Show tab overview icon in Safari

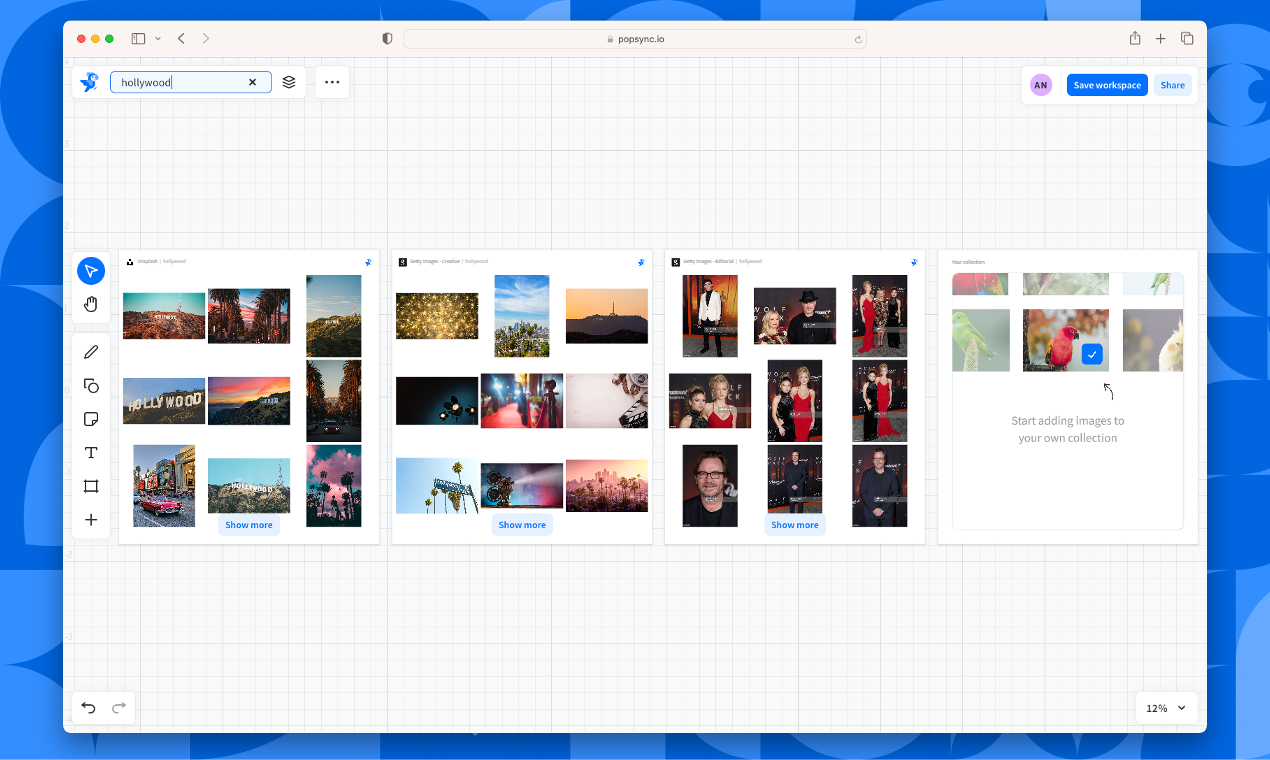(1187, 38)
